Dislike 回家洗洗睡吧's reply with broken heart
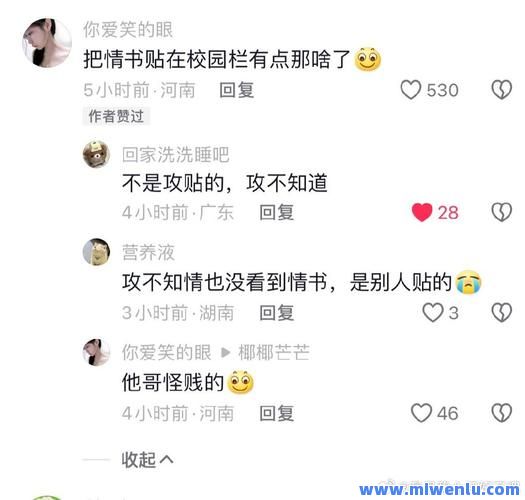 (x=502, y=212)
